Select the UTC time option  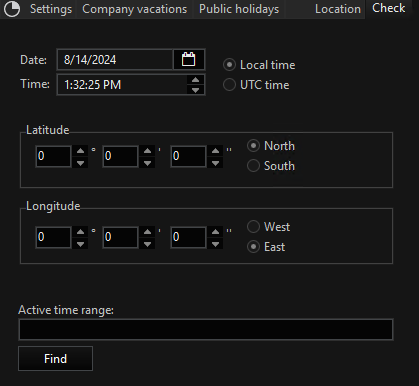tap(256, 85)
